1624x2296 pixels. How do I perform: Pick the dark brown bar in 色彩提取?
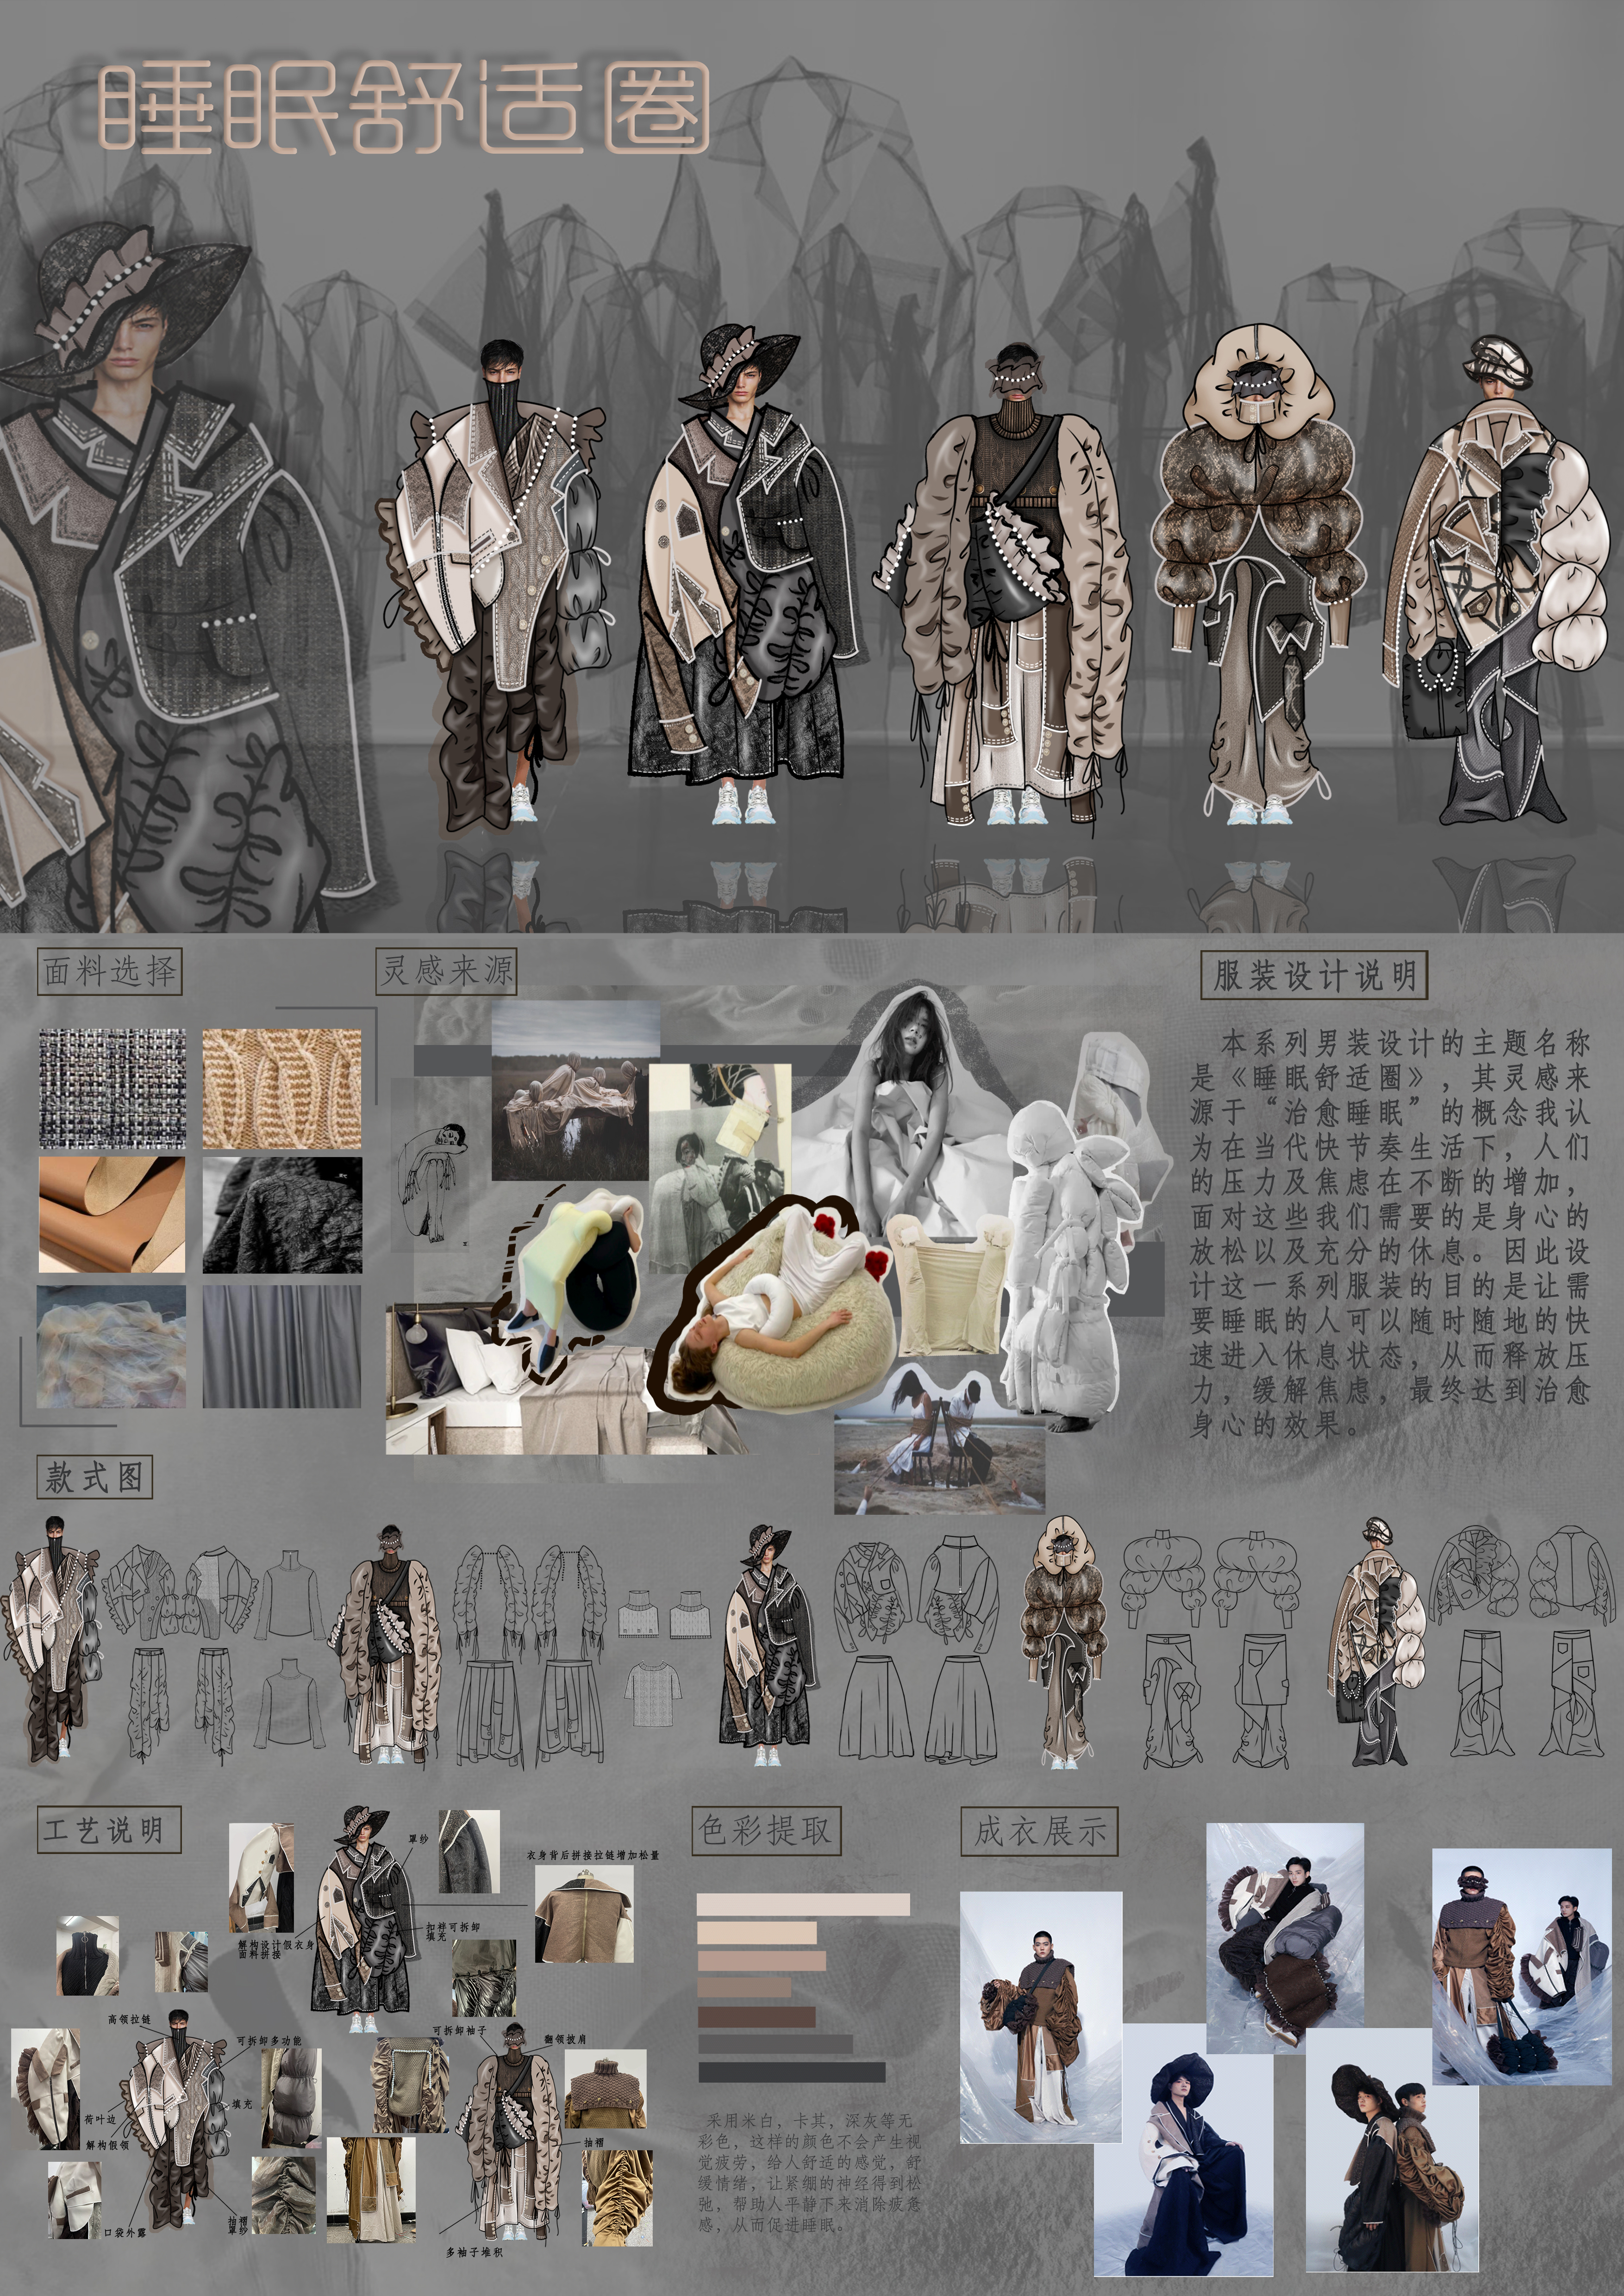756,2016
